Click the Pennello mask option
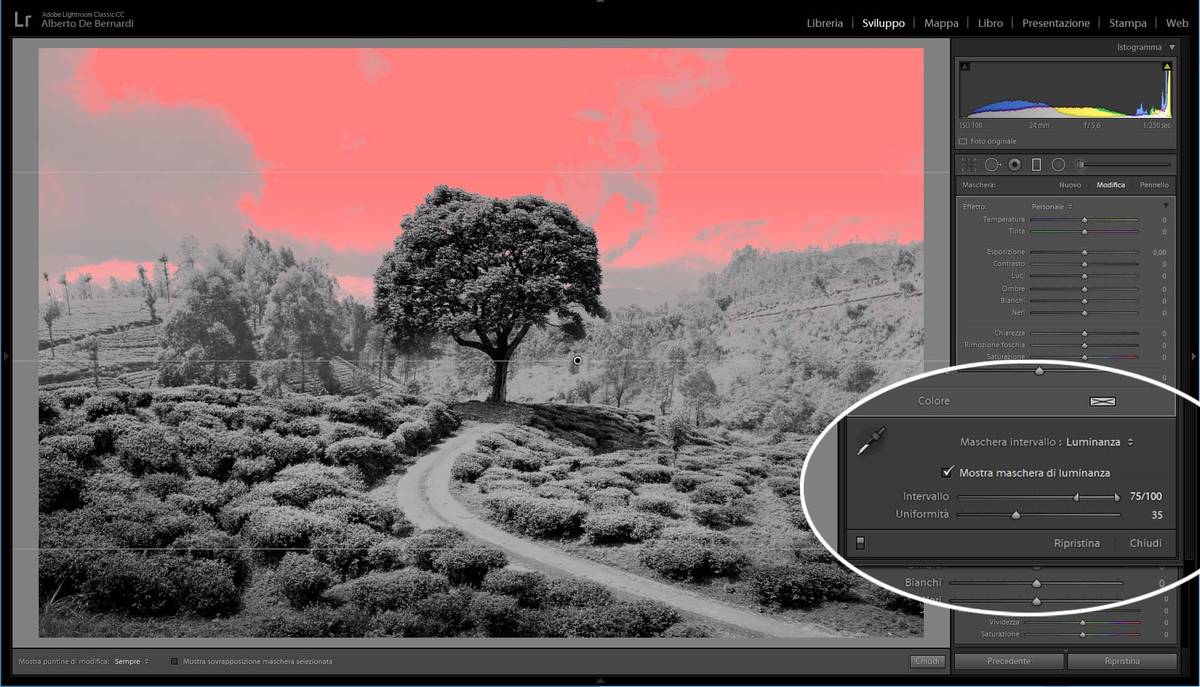Viewport: 1200px width, 687px height. coord(1153,185)
